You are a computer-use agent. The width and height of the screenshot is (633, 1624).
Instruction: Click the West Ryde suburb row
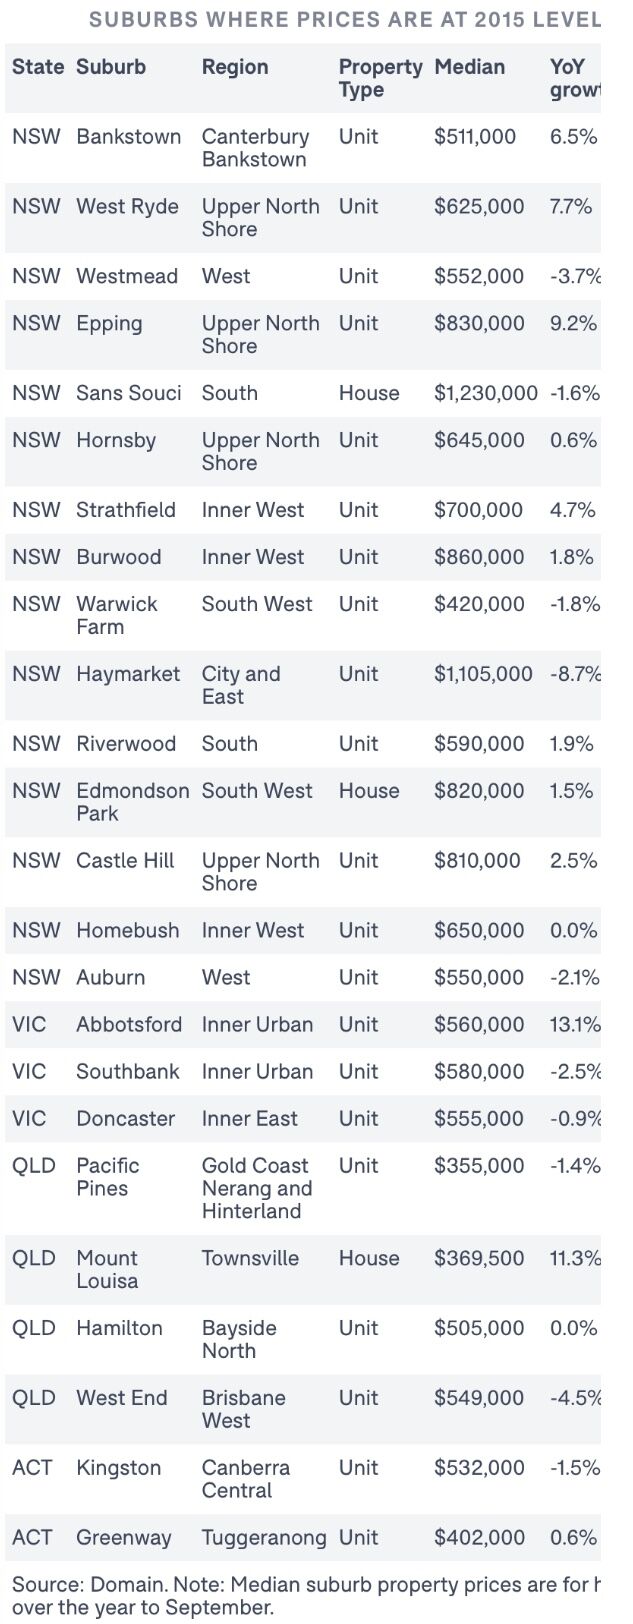303,217
